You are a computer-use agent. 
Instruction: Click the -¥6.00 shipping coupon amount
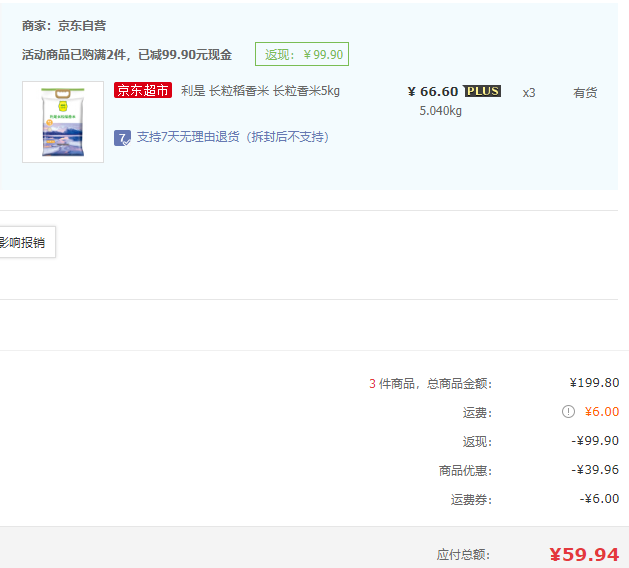pos(599,499)
